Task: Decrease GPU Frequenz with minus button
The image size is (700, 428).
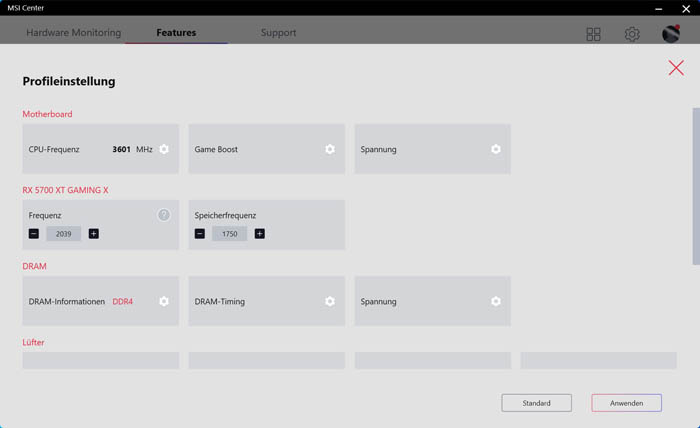Action: [34, 233]
